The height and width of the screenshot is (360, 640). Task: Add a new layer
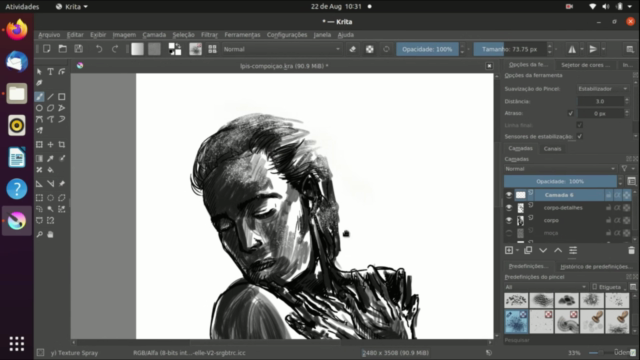(x=509, y=250)
